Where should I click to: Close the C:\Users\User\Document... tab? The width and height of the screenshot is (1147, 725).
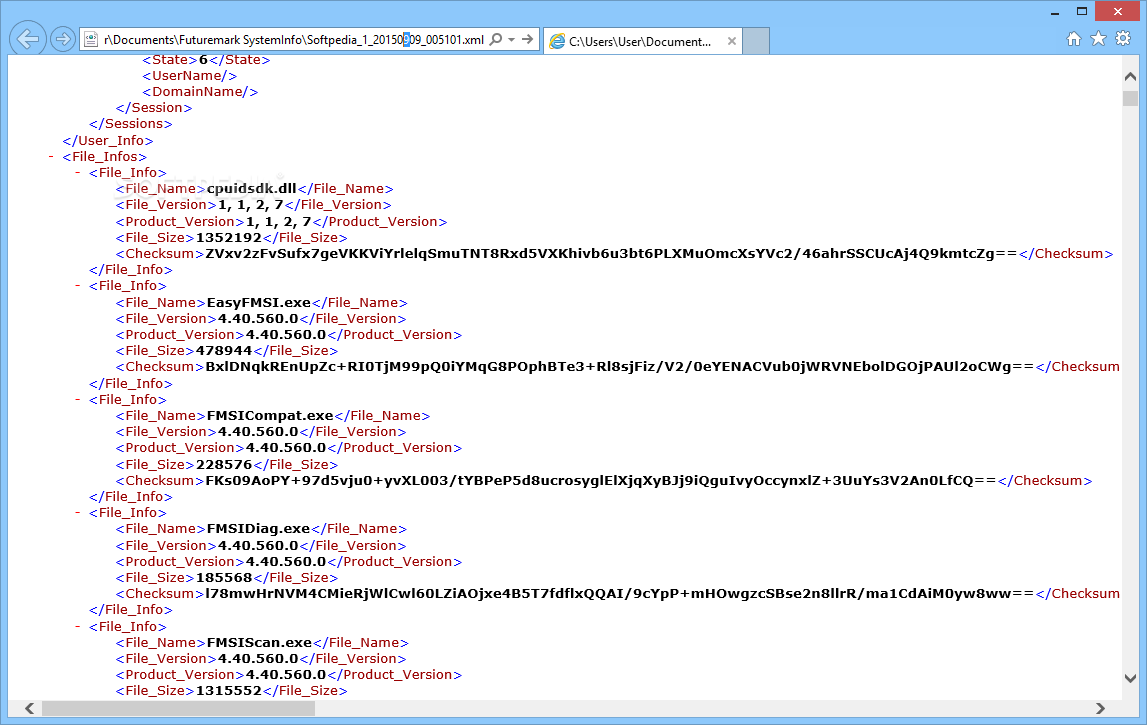pos(732,42)
